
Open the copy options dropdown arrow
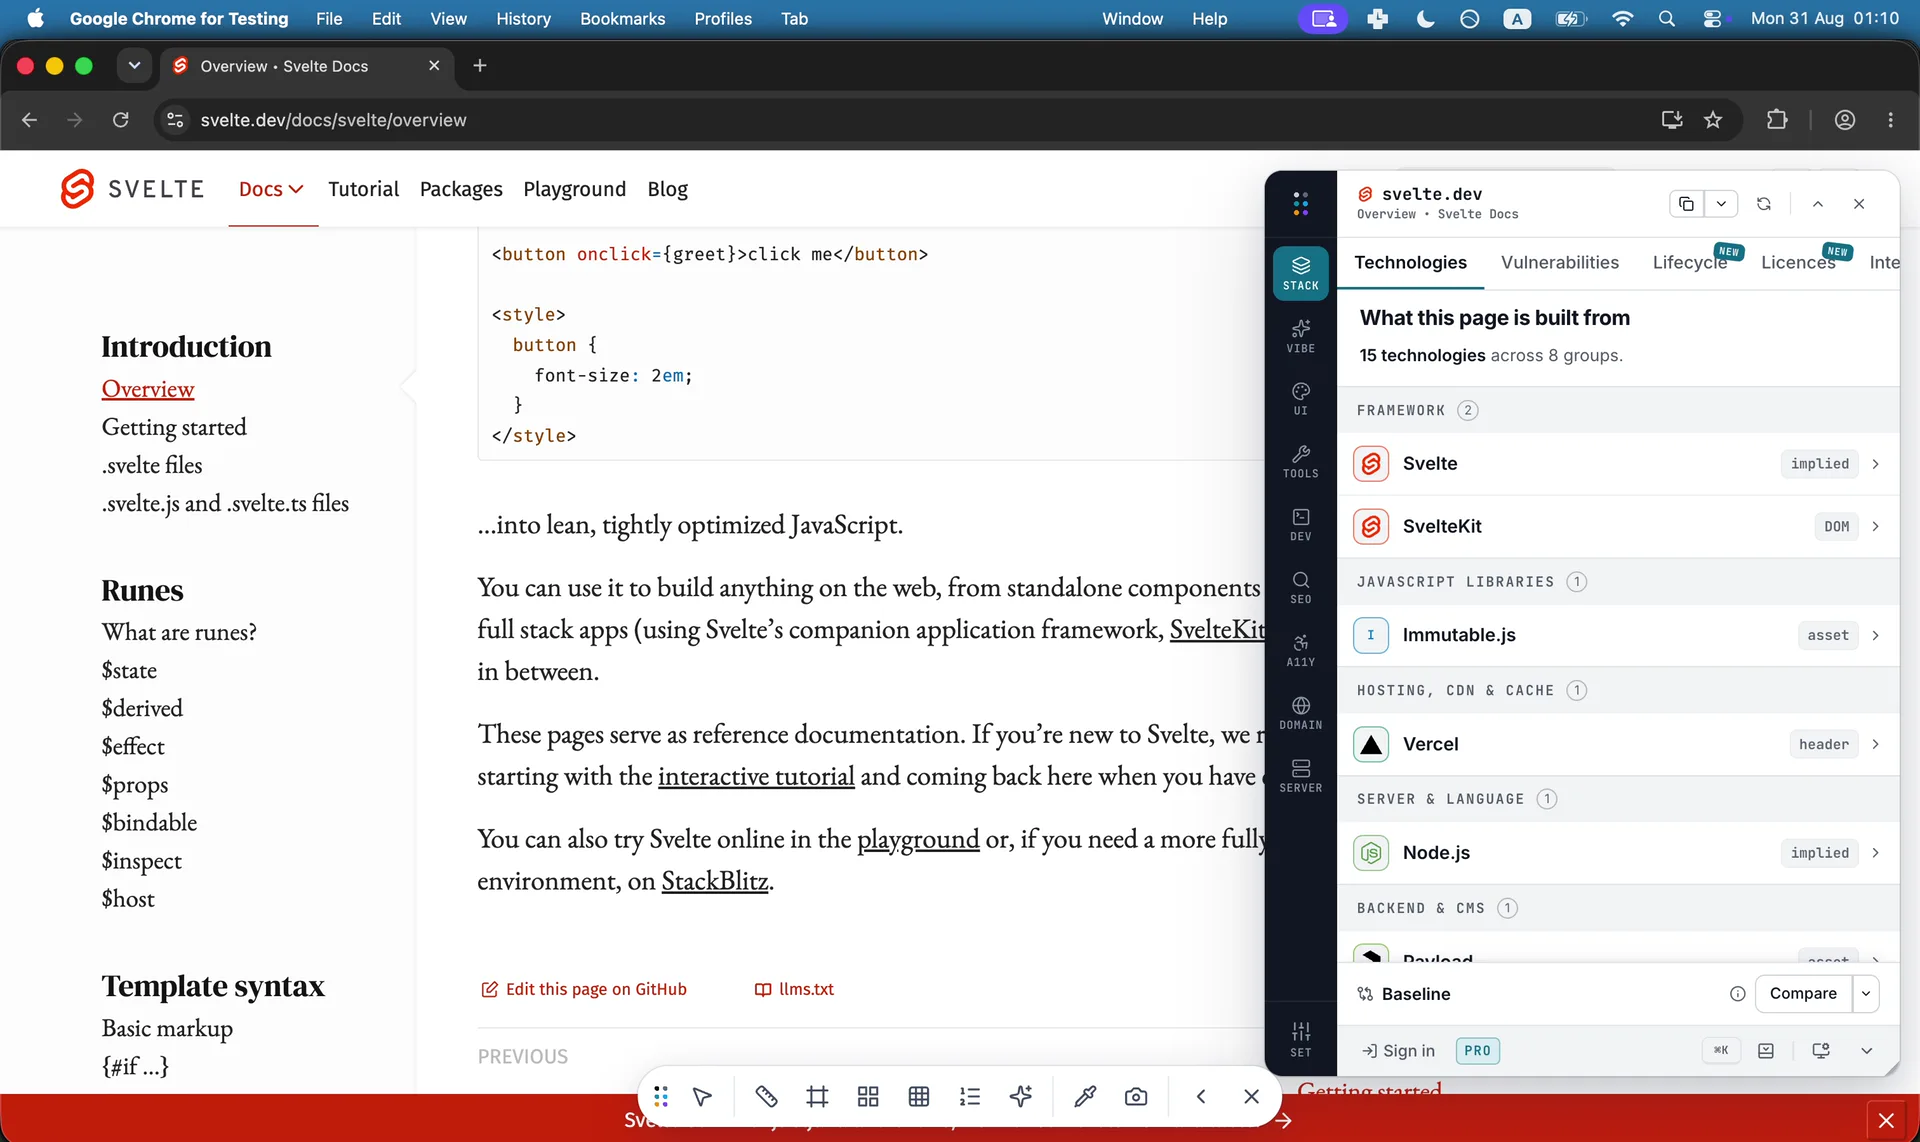[x=1721, y=204]
